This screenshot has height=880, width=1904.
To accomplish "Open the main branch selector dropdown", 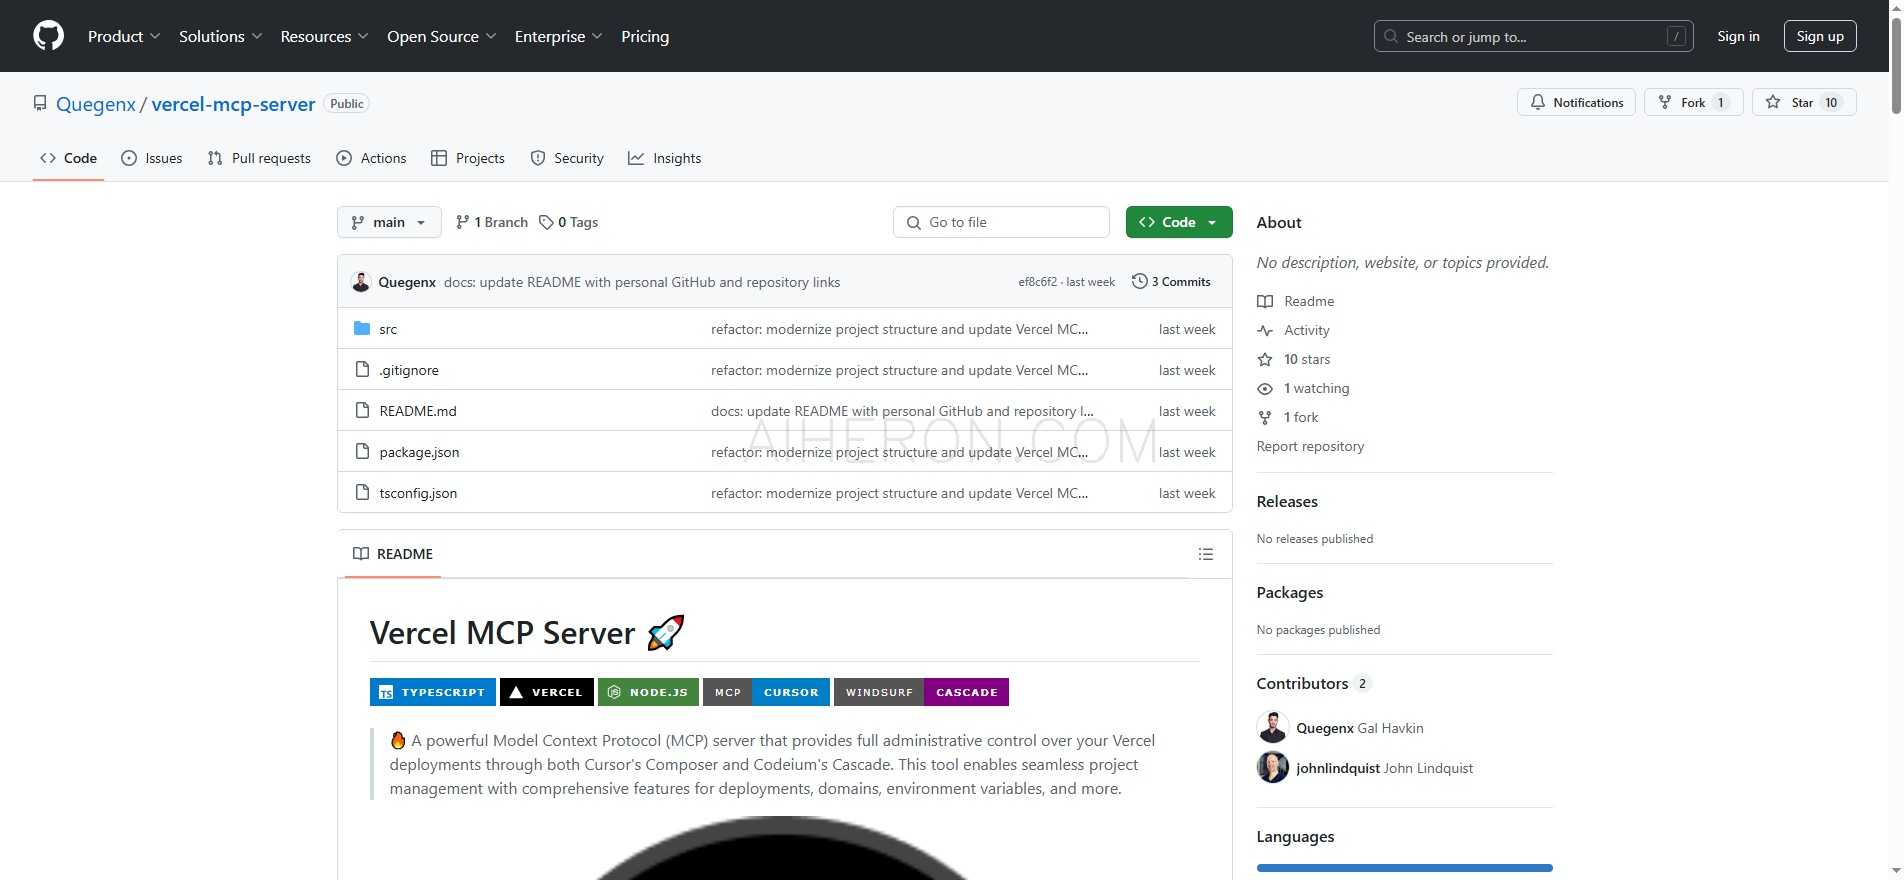I will pyautogui.click(x=389, y=222).
